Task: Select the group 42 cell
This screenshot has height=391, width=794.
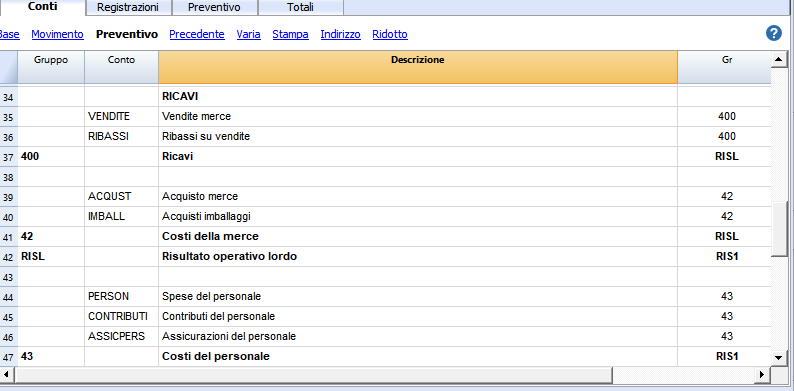Action: click(51, 237)
